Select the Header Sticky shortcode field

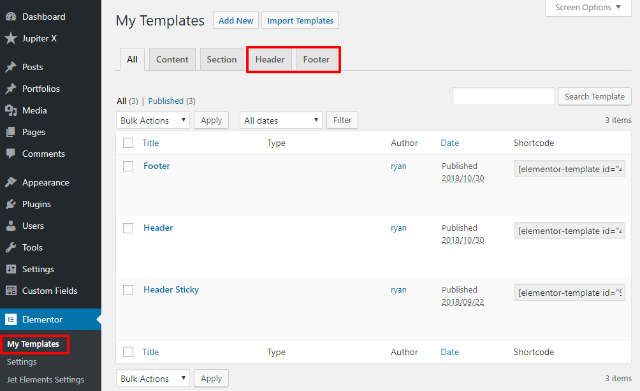click(569, 293)
